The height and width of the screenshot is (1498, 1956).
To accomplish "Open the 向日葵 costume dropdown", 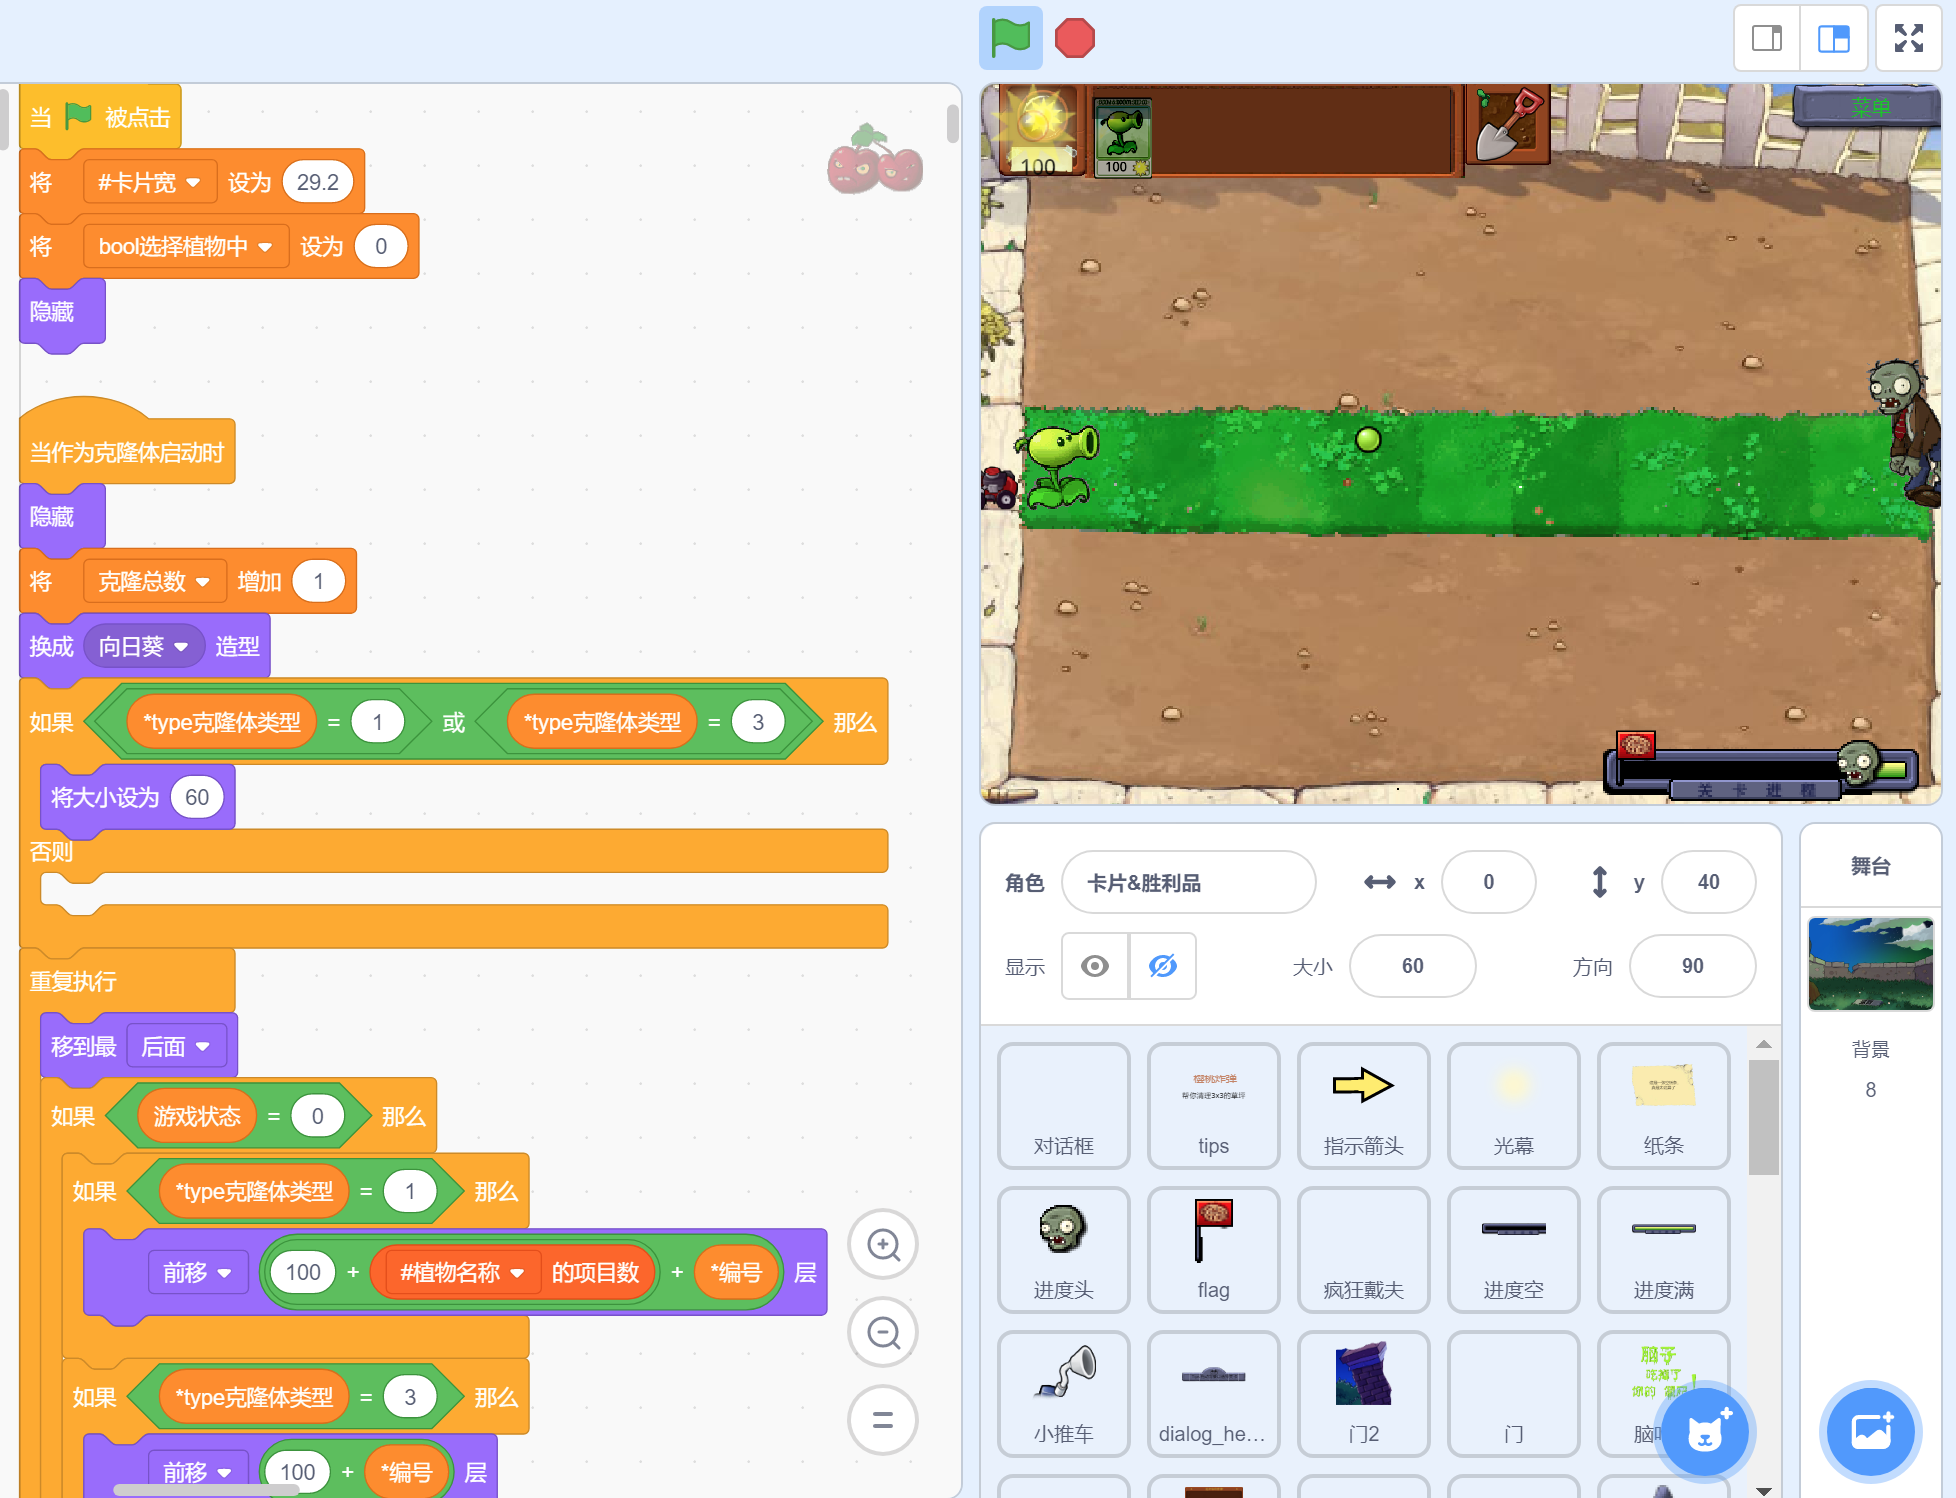I will (143, 647).
